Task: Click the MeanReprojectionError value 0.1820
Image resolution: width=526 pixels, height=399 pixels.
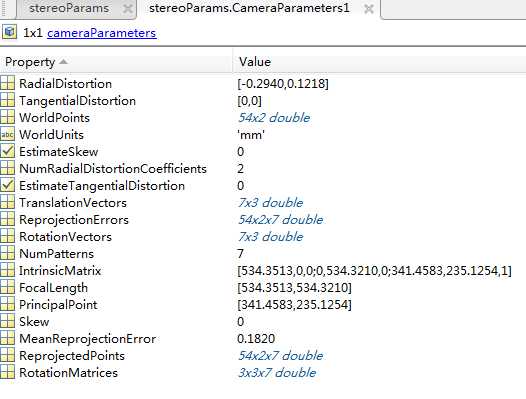Action: pyautogui.click(x=256, y=339)
